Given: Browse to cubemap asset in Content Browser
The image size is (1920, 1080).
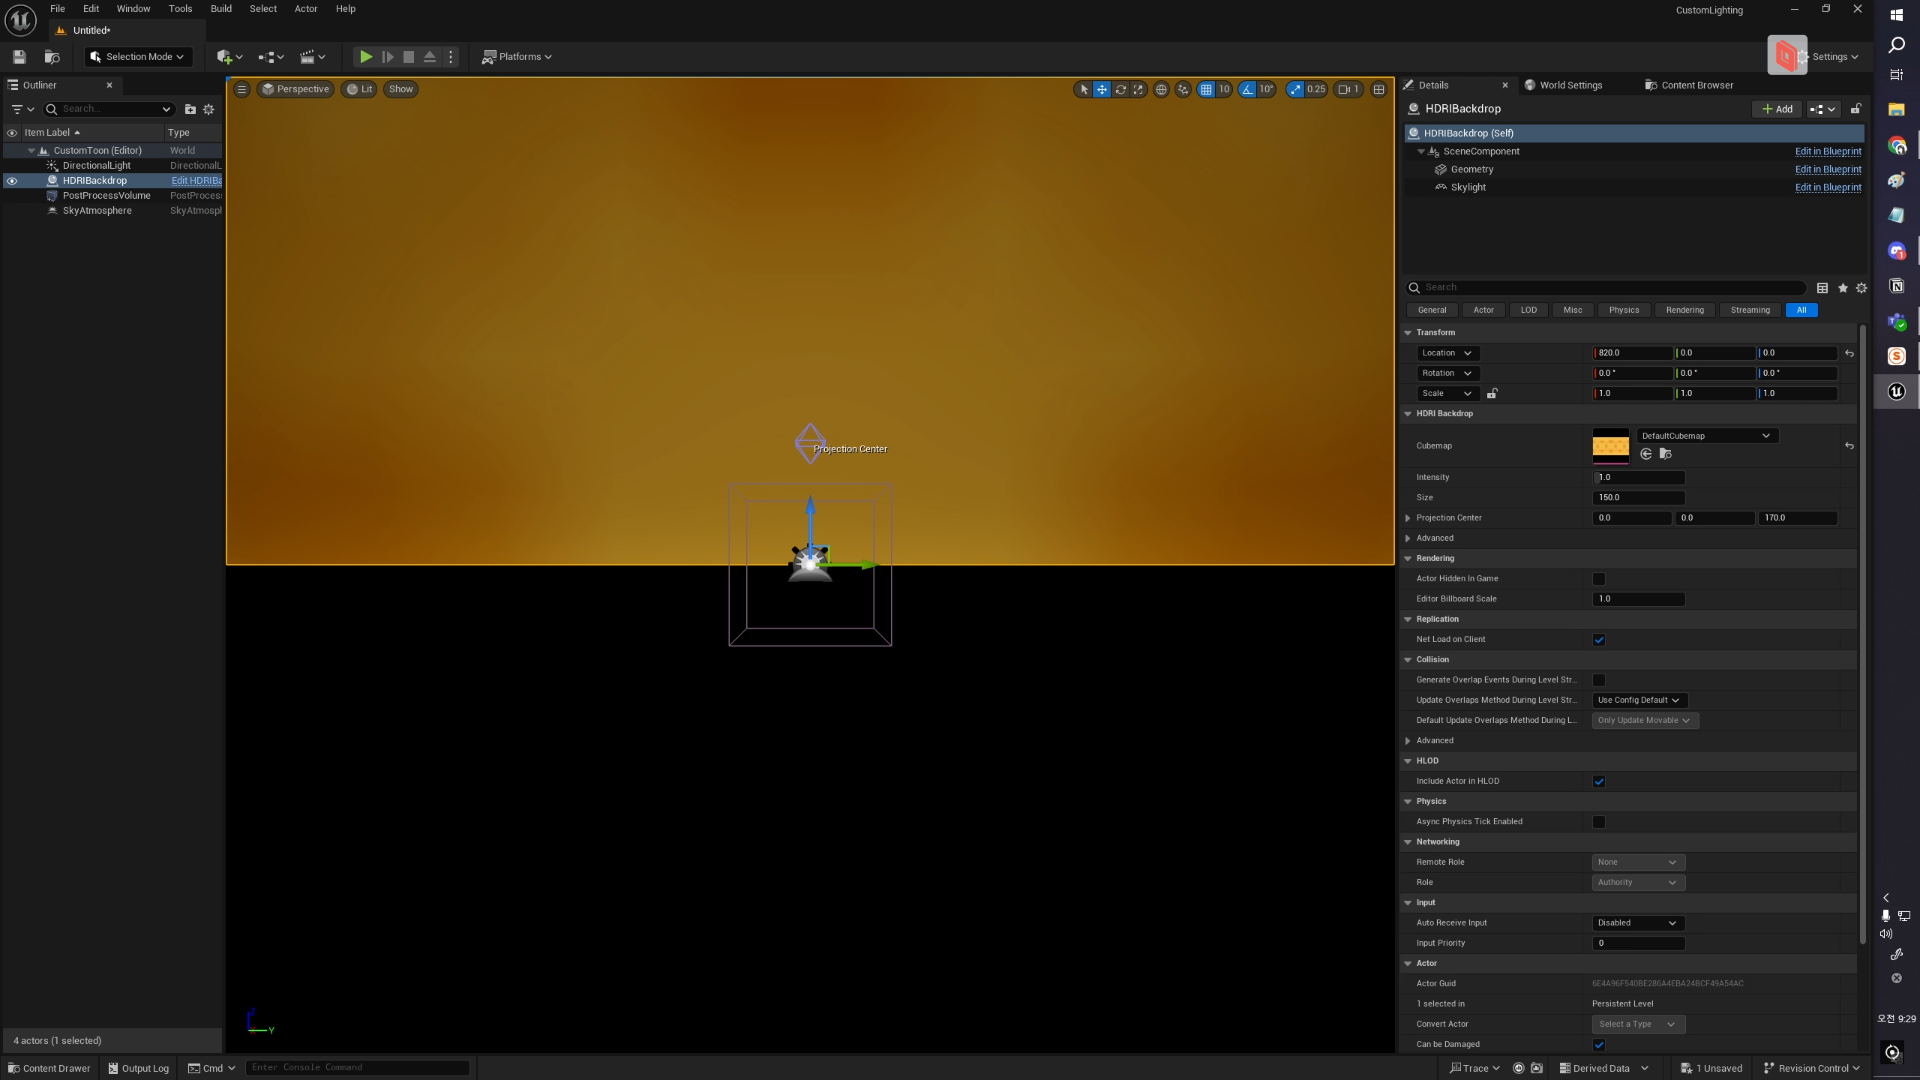Looking at the screenshot, I should tap(1665, 454).
